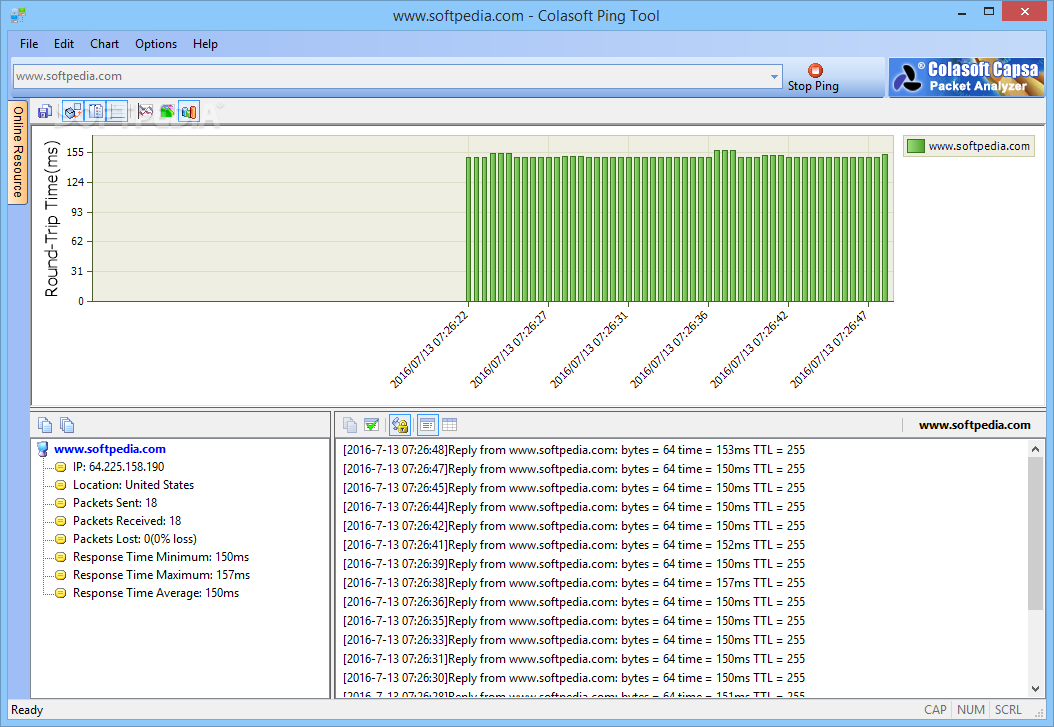Select the 07:26:39 reply log line
The height and width of the screenshot is (727, 1054).
[574, 564]
